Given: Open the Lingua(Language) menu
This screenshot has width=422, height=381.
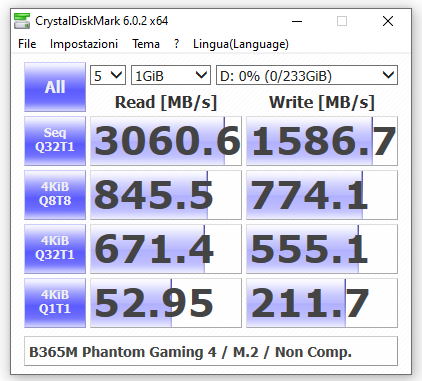Looking at the screenshot, I should [x=241, y=44].
